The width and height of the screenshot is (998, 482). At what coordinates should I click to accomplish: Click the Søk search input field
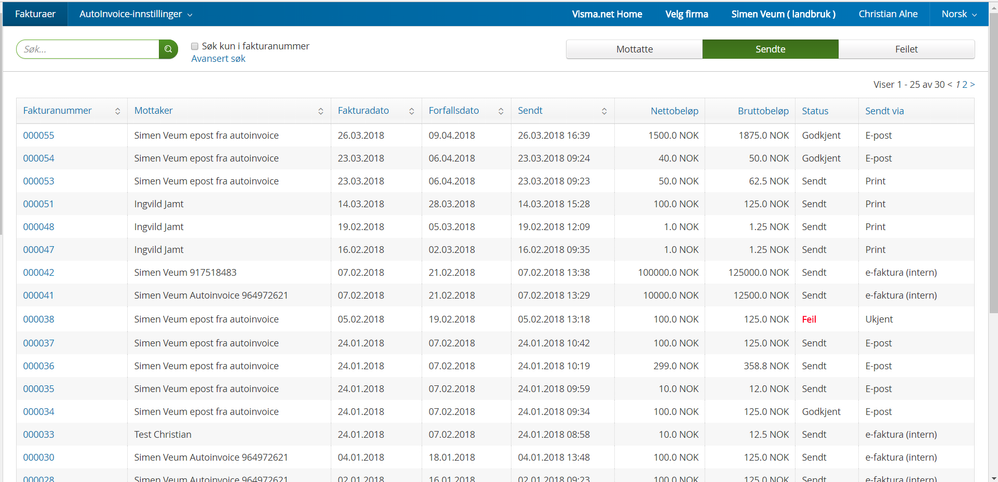(x=88, y=49)
